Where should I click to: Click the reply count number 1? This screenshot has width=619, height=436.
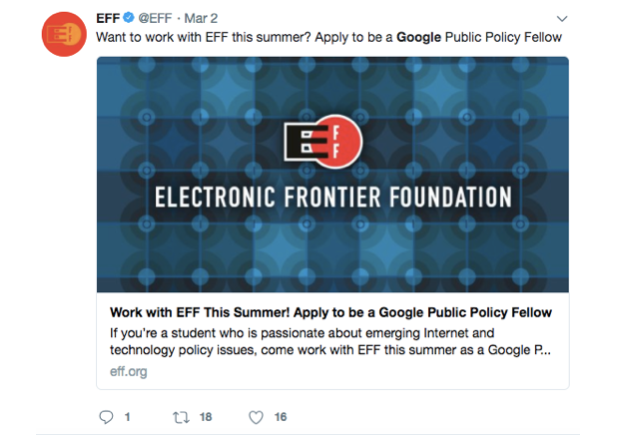pos(127,417)
